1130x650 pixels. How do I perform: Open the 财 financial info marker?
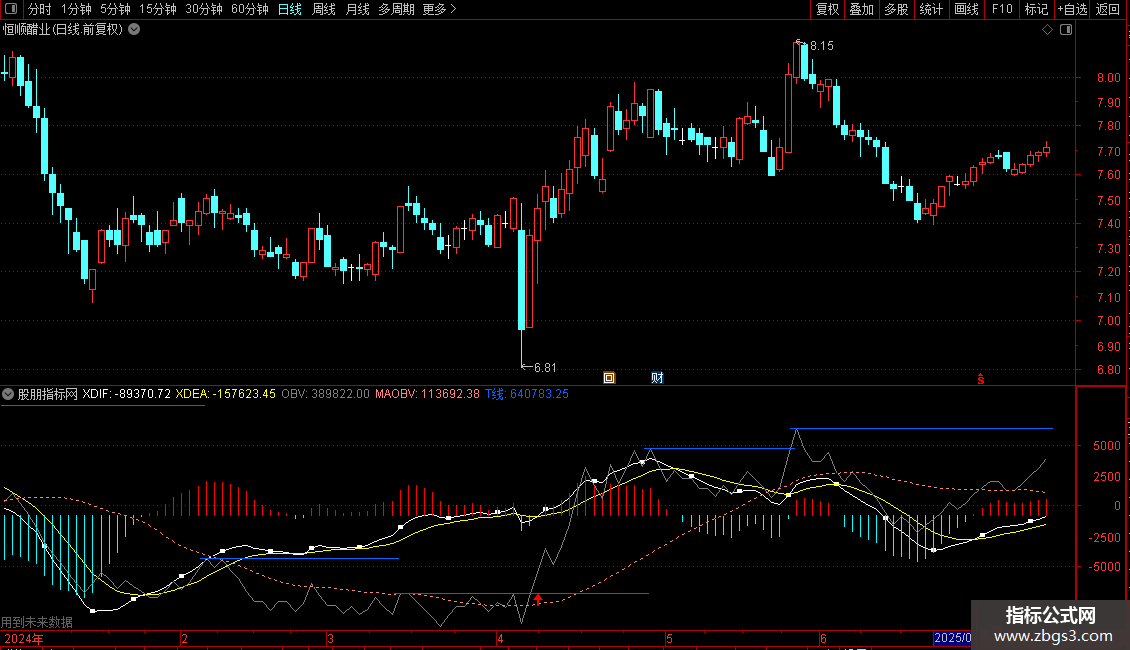pyautogui.click(x=657, y=378)
